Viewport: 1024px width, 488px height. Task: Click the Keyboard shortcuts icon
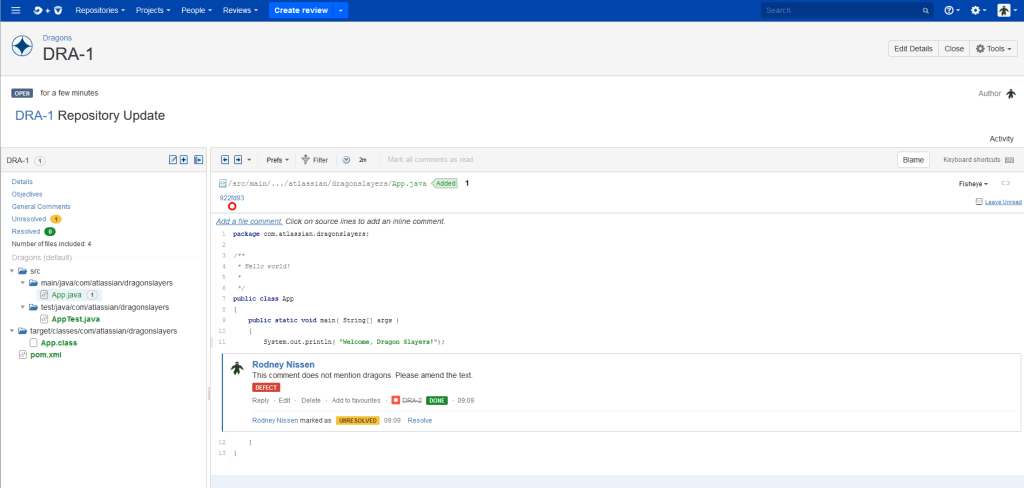[x=1009, y=160]
